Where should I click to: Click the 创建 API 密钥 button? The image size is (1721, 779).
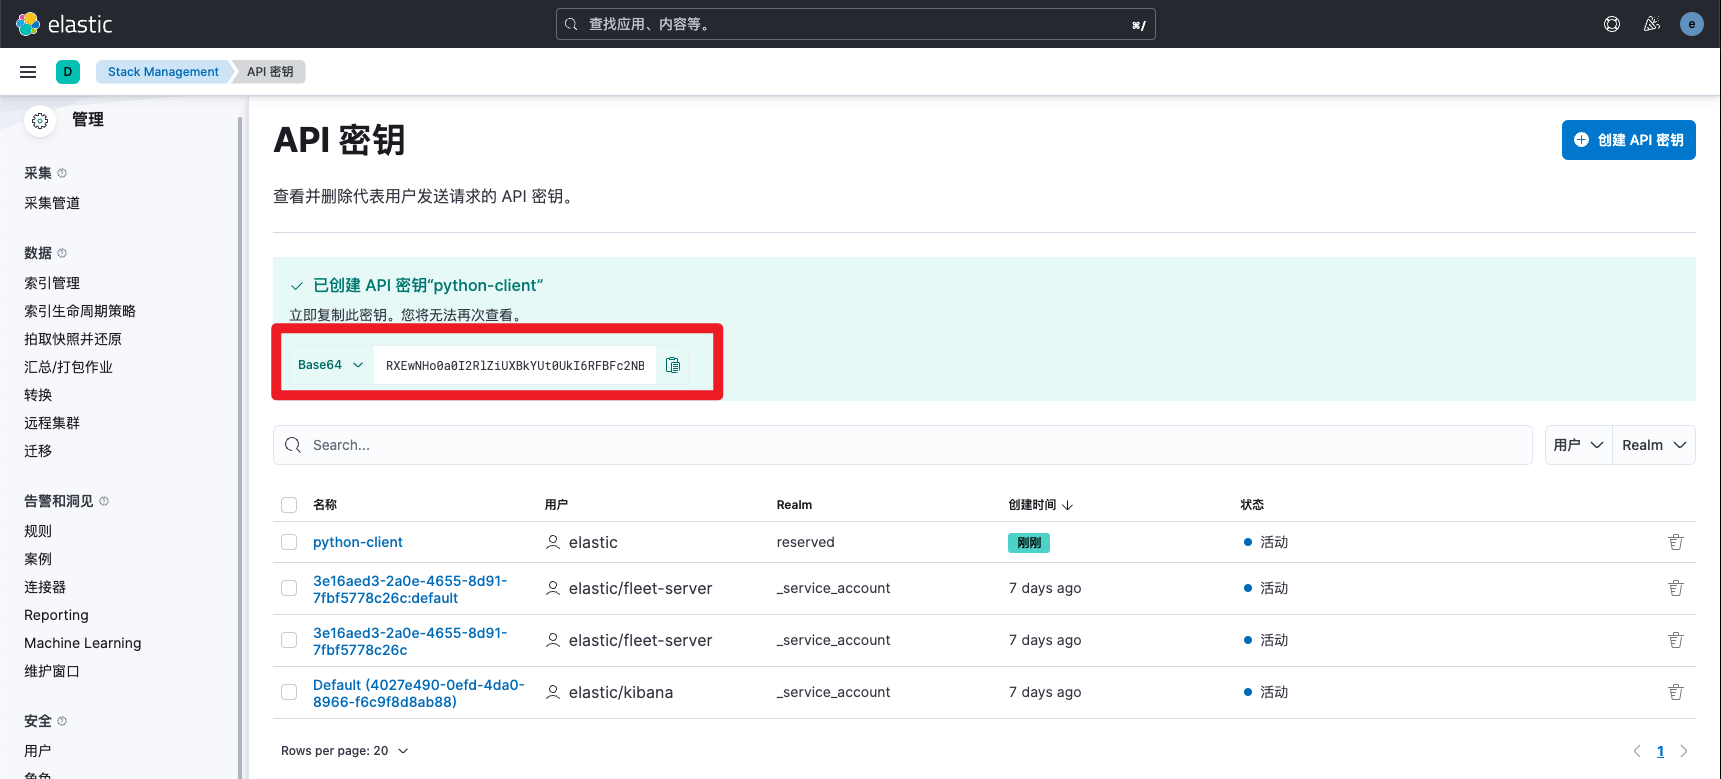[1629, 140]
